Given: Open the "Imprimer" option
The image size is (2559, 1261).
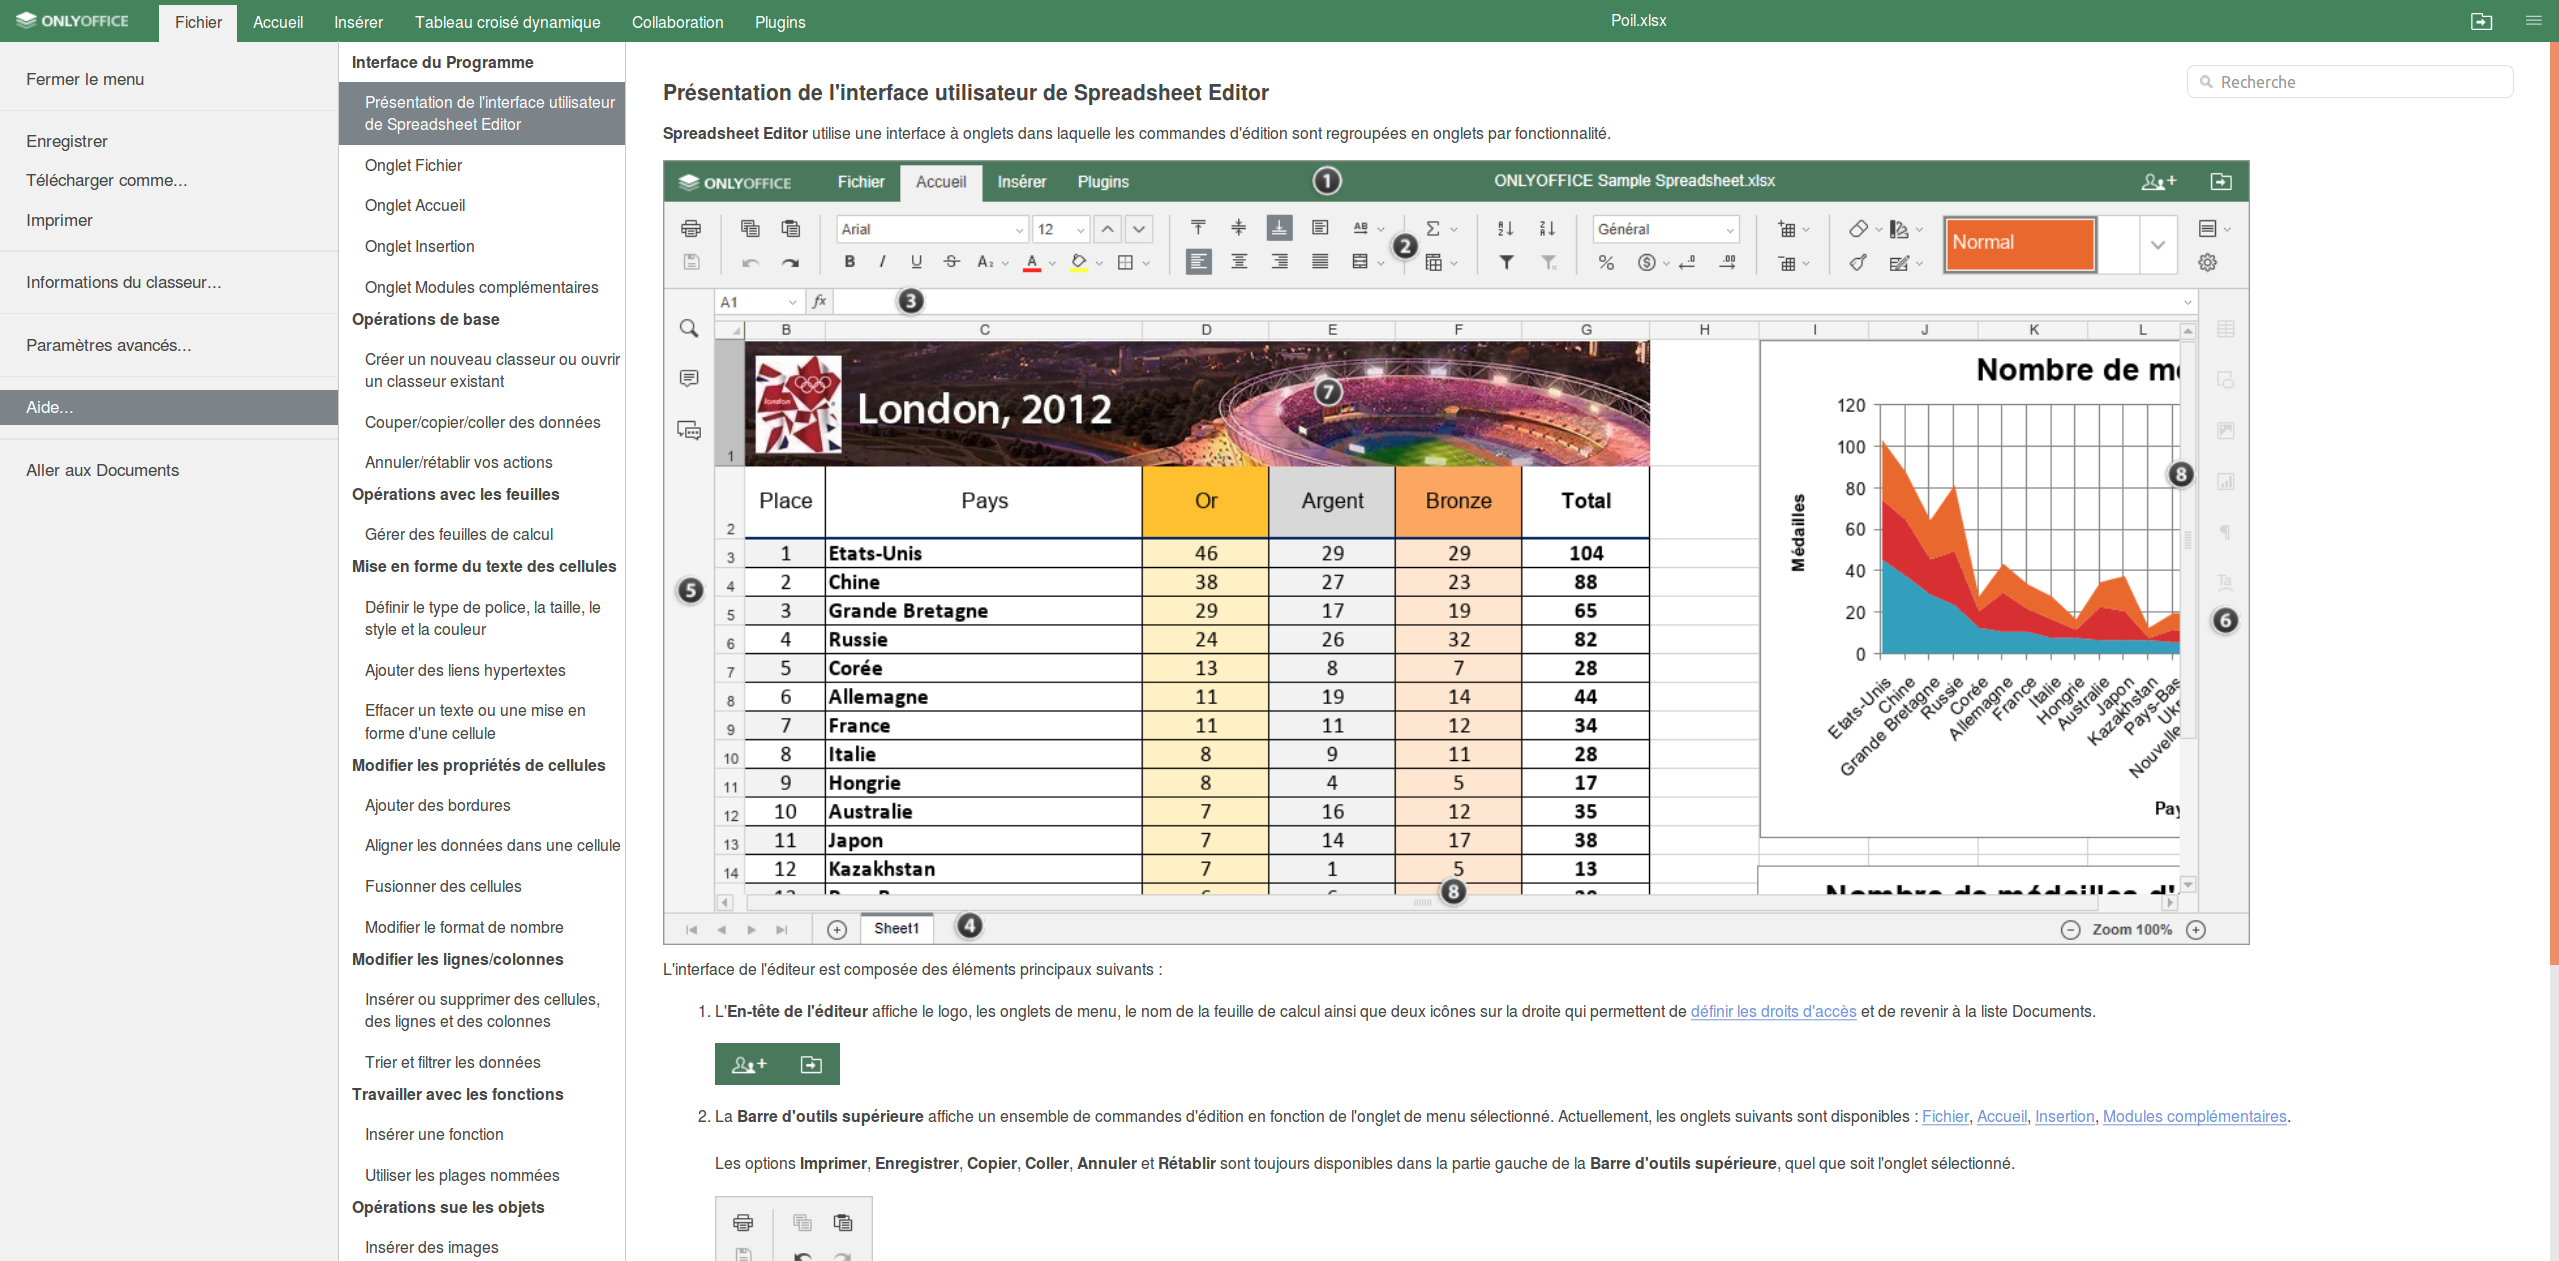Looking at the screenshot, I should coord(59,220).
